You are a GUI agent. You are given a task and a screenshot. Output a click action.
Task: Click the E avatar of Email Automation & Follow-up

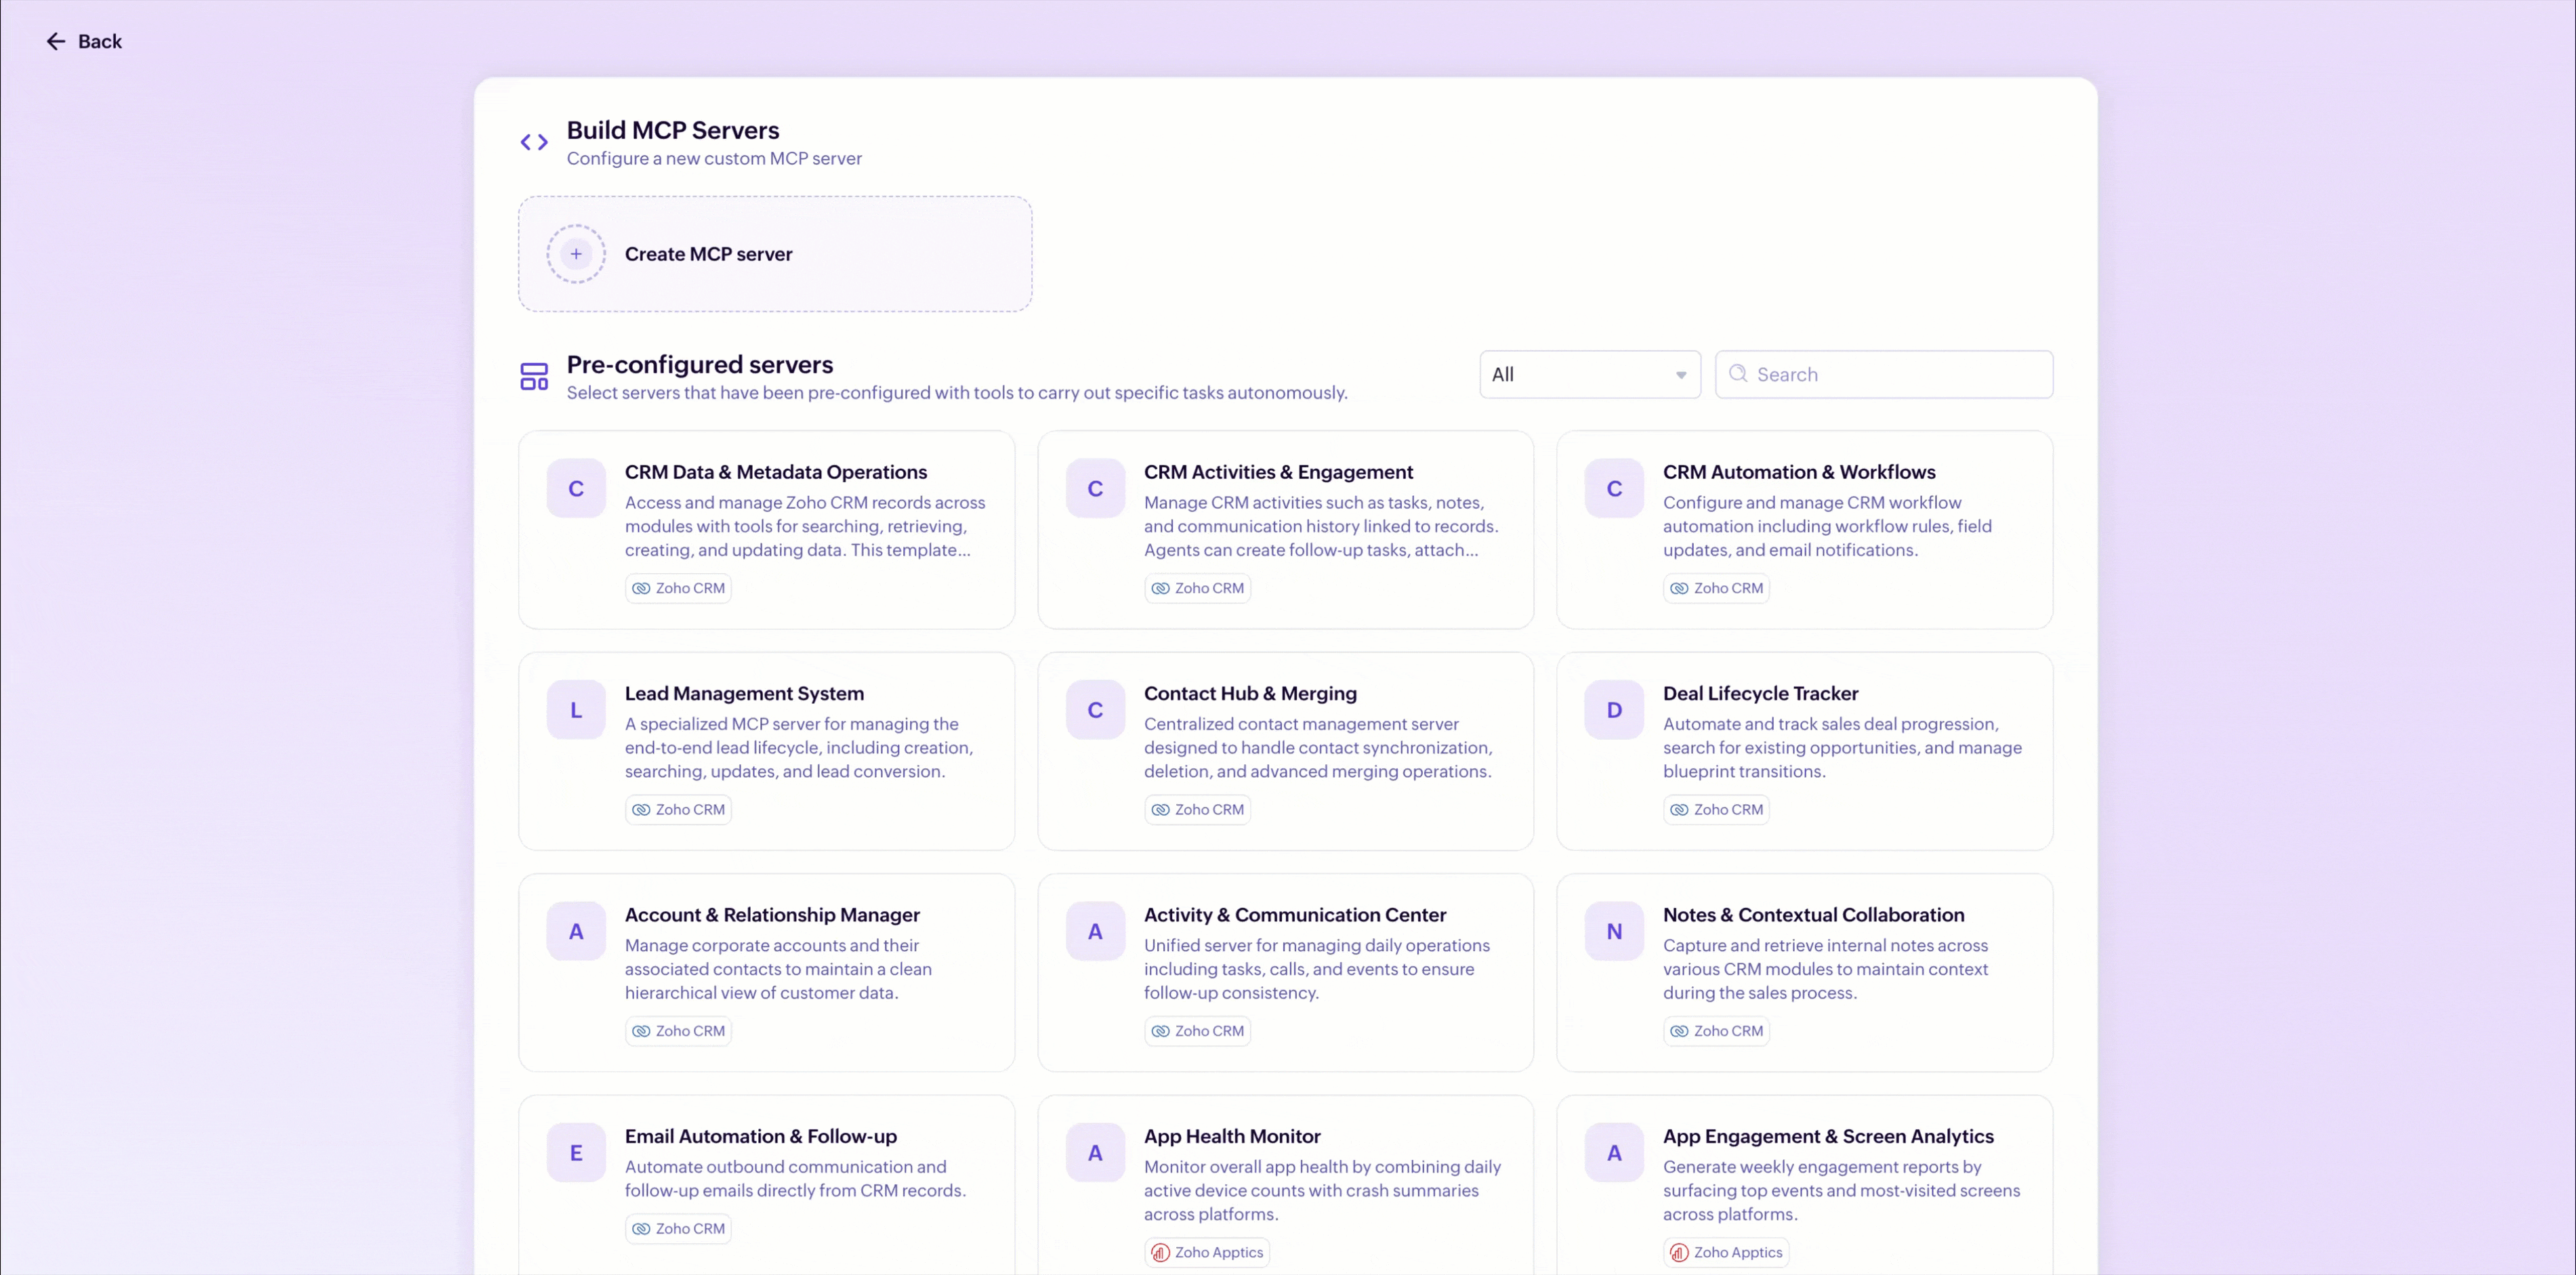(x=576, y=1152)
